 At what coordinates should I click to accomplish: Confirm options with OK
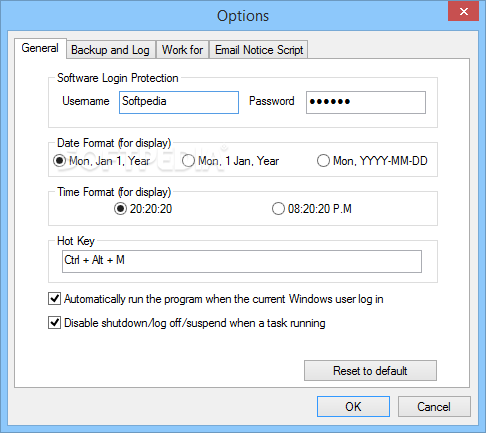353,406
